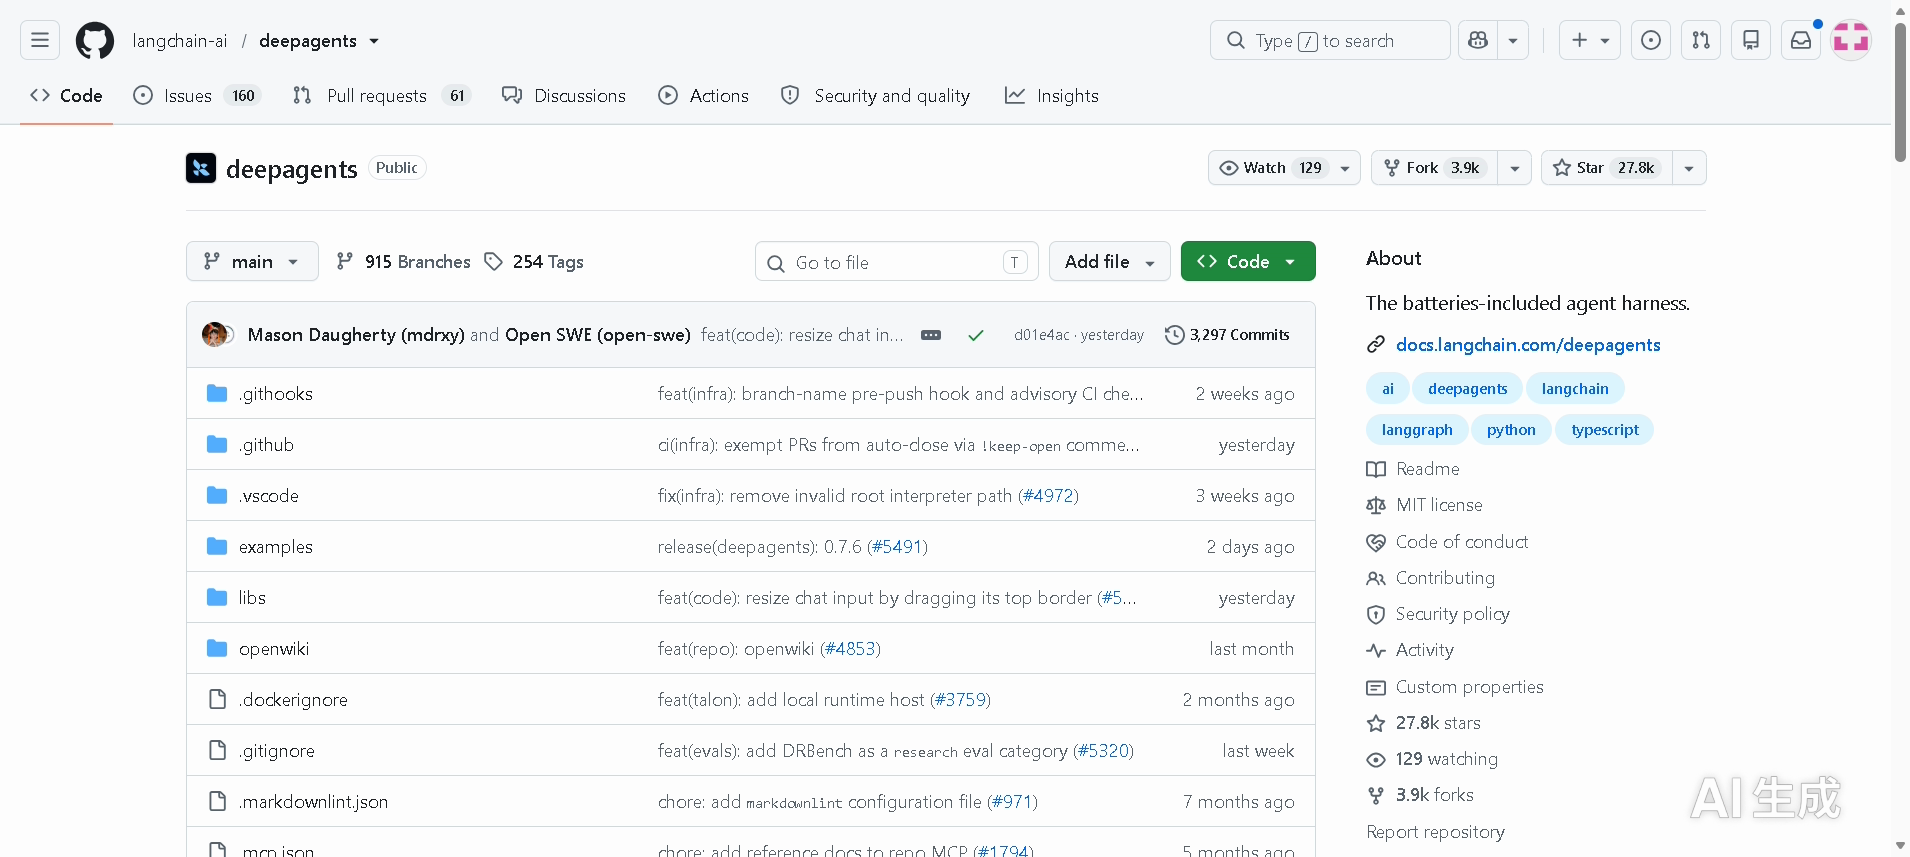
Task: Open the global navigation hamburger menu
Action: click(x=40, y=40)
